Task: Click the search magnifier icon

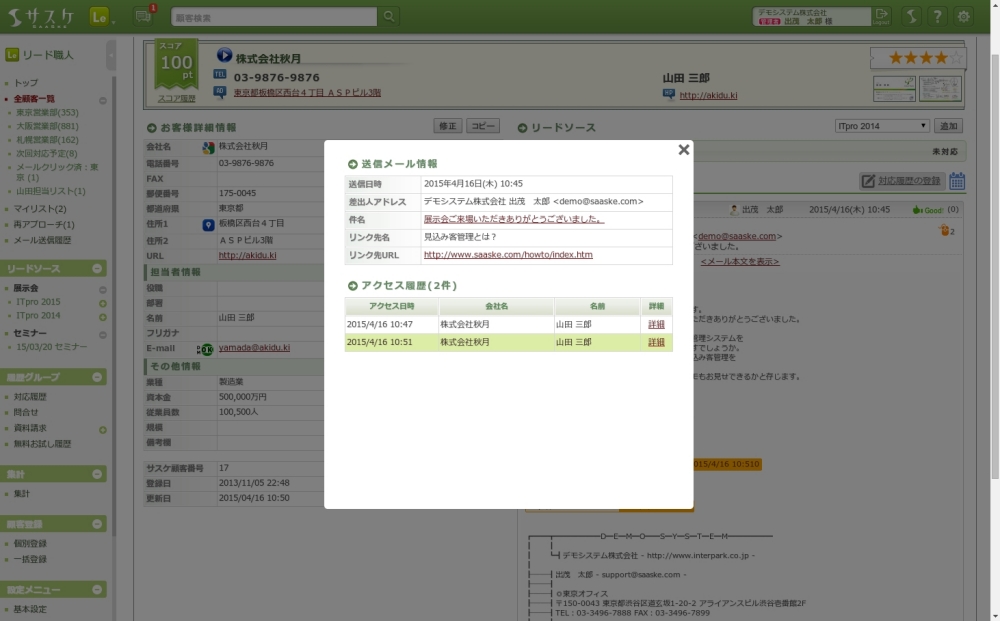Action: coord(389,17)
